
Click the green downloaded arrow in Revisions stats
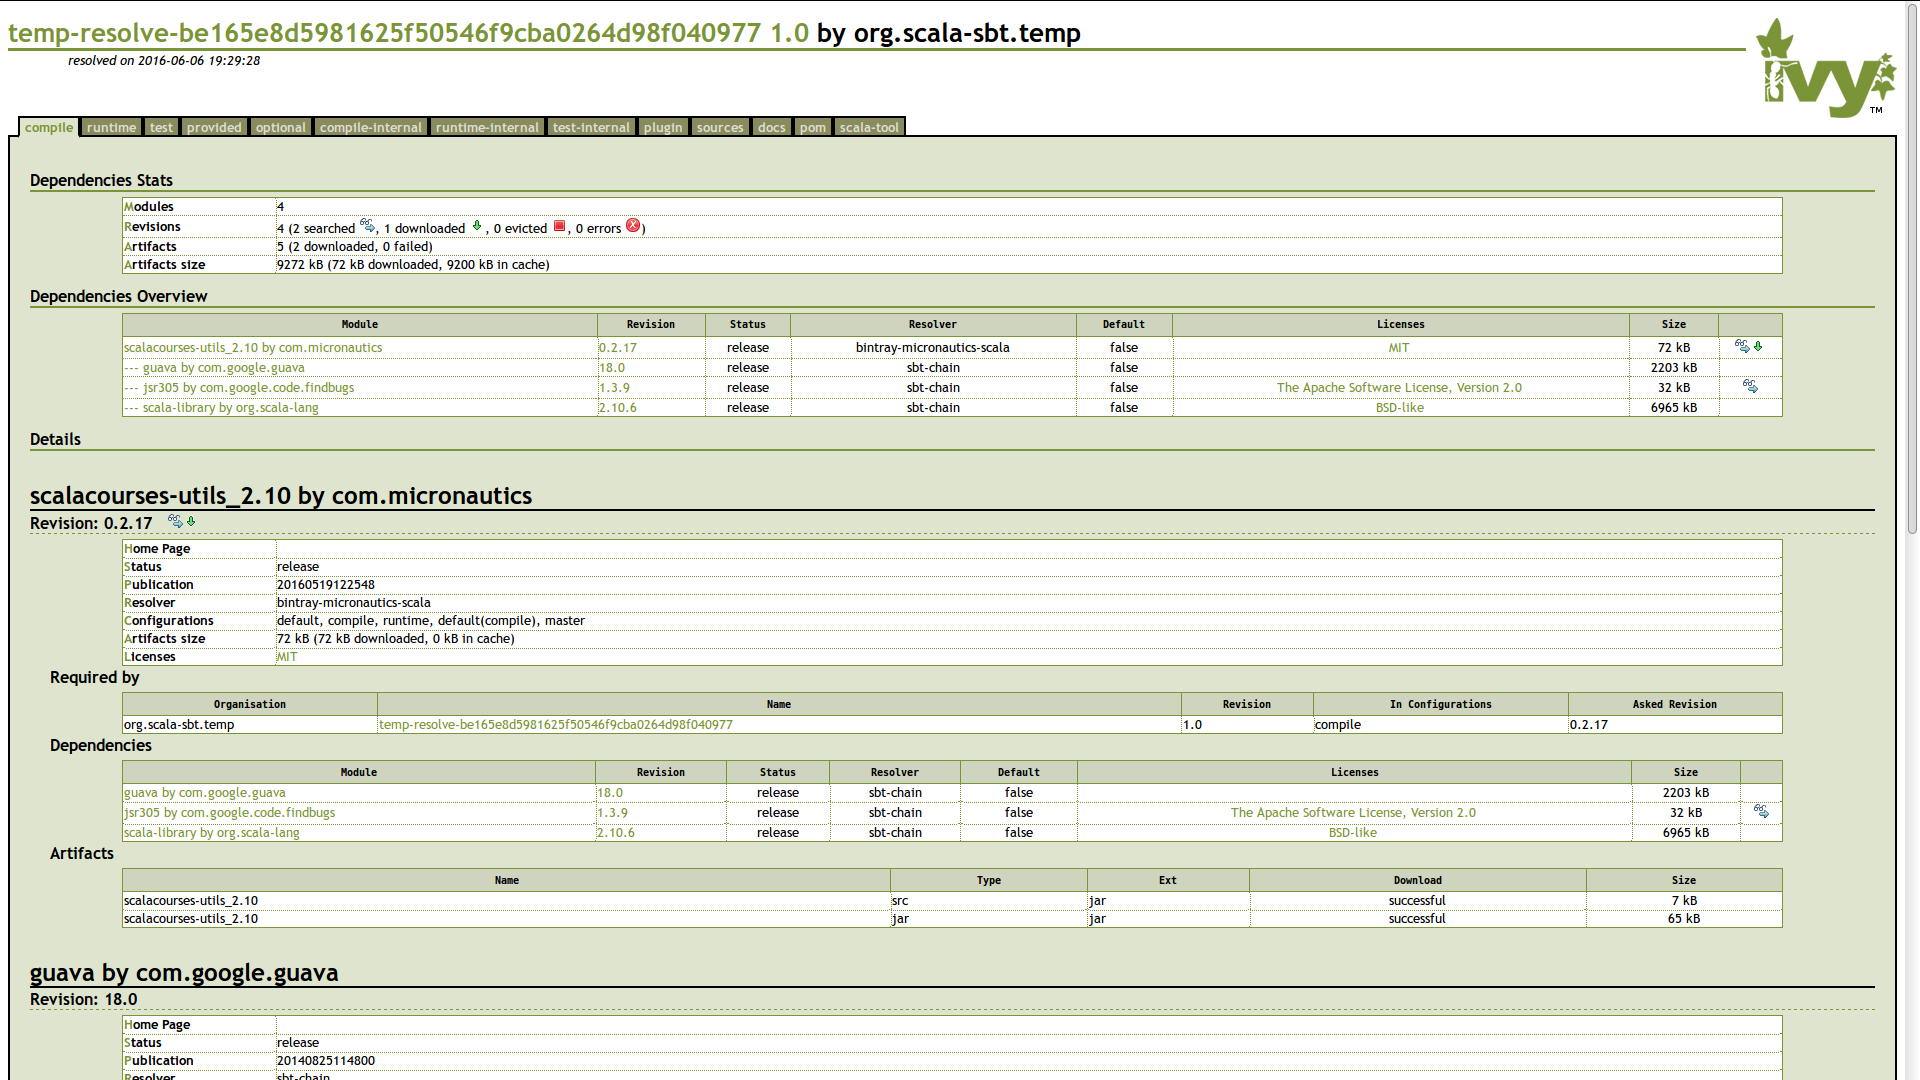pos(477,226)
